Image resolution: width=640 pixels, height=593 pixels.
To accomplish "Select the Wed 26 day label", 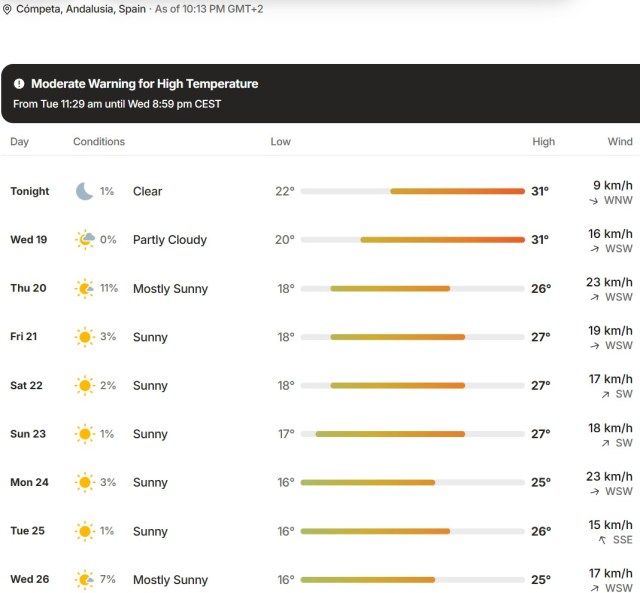I will (x=30, y=579).
